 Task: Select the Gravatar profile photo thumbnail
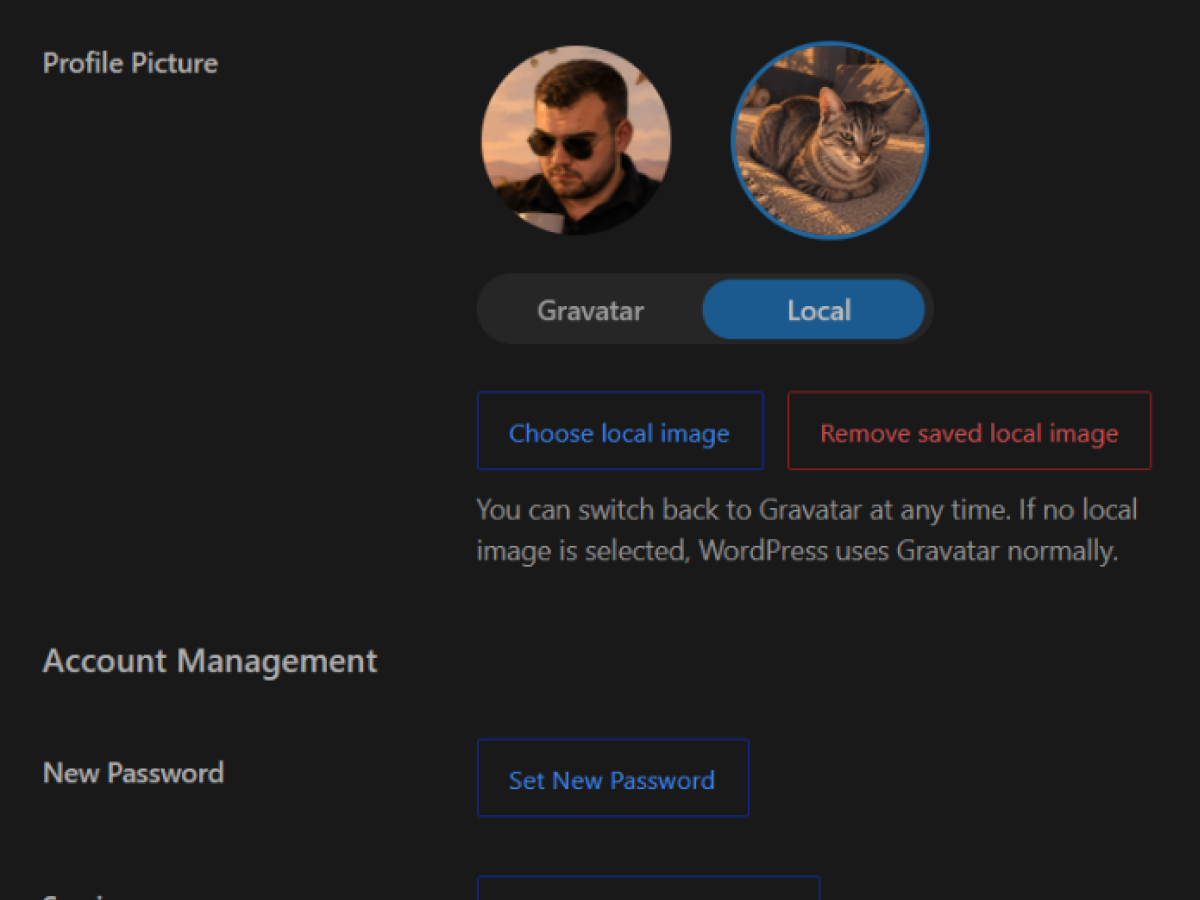[576, 140]
